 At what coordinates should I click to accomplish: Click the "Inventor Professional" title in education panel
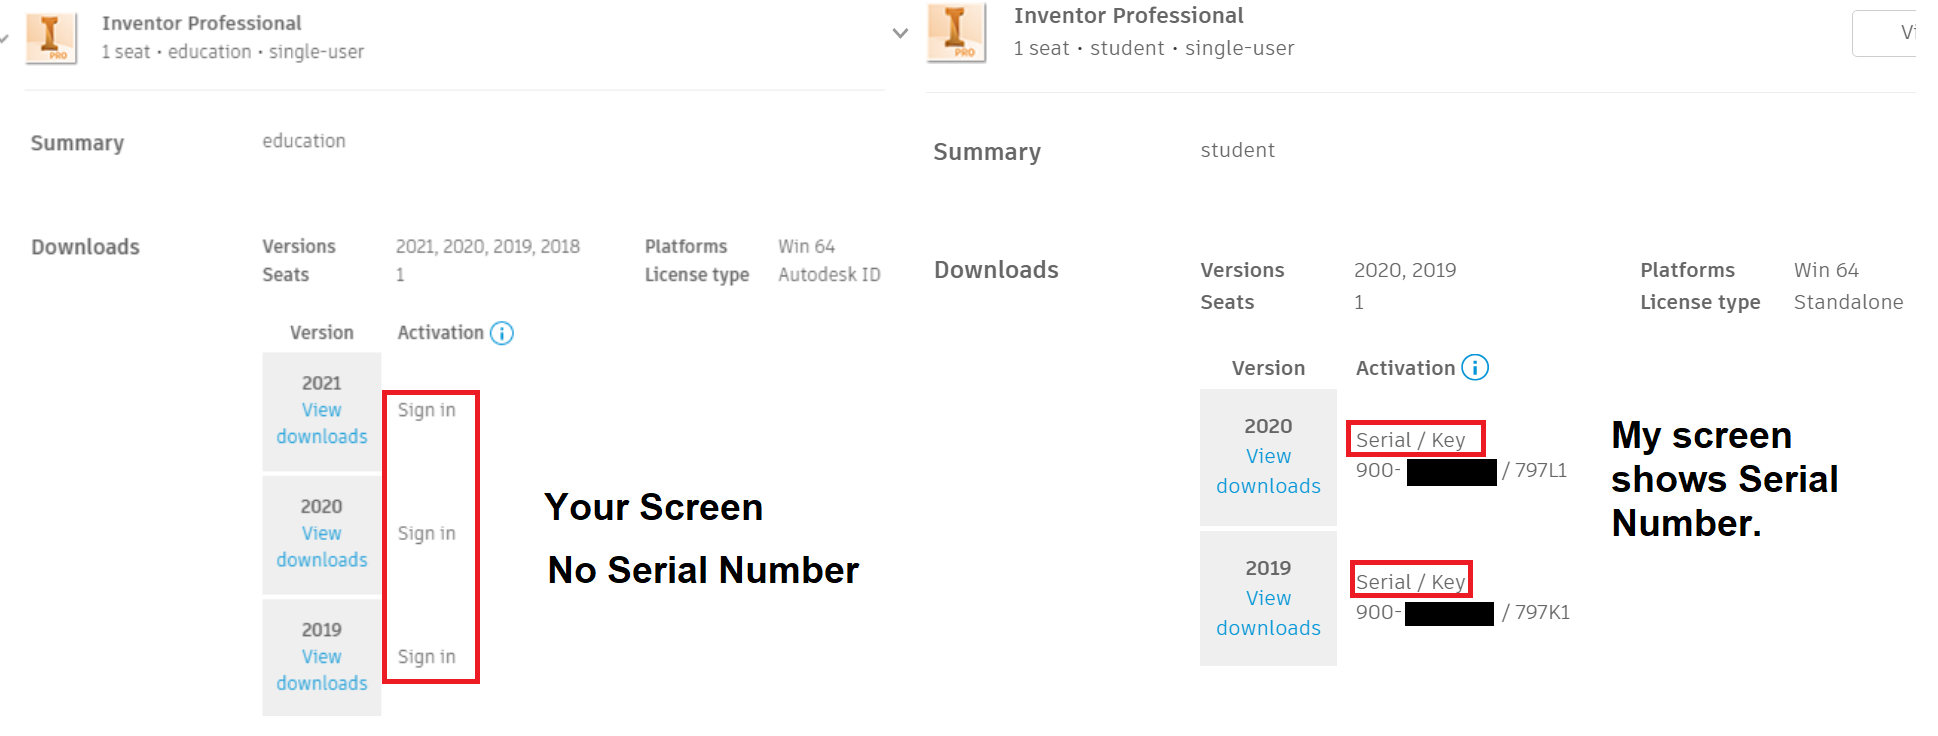201,23
